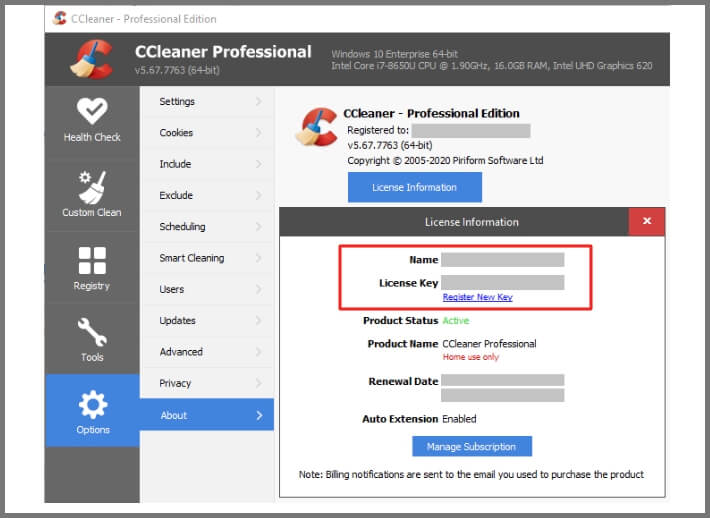Click the CCleaner logo in About panel
Viewport: 710px width, 518px height.
(x=316, y=125)
